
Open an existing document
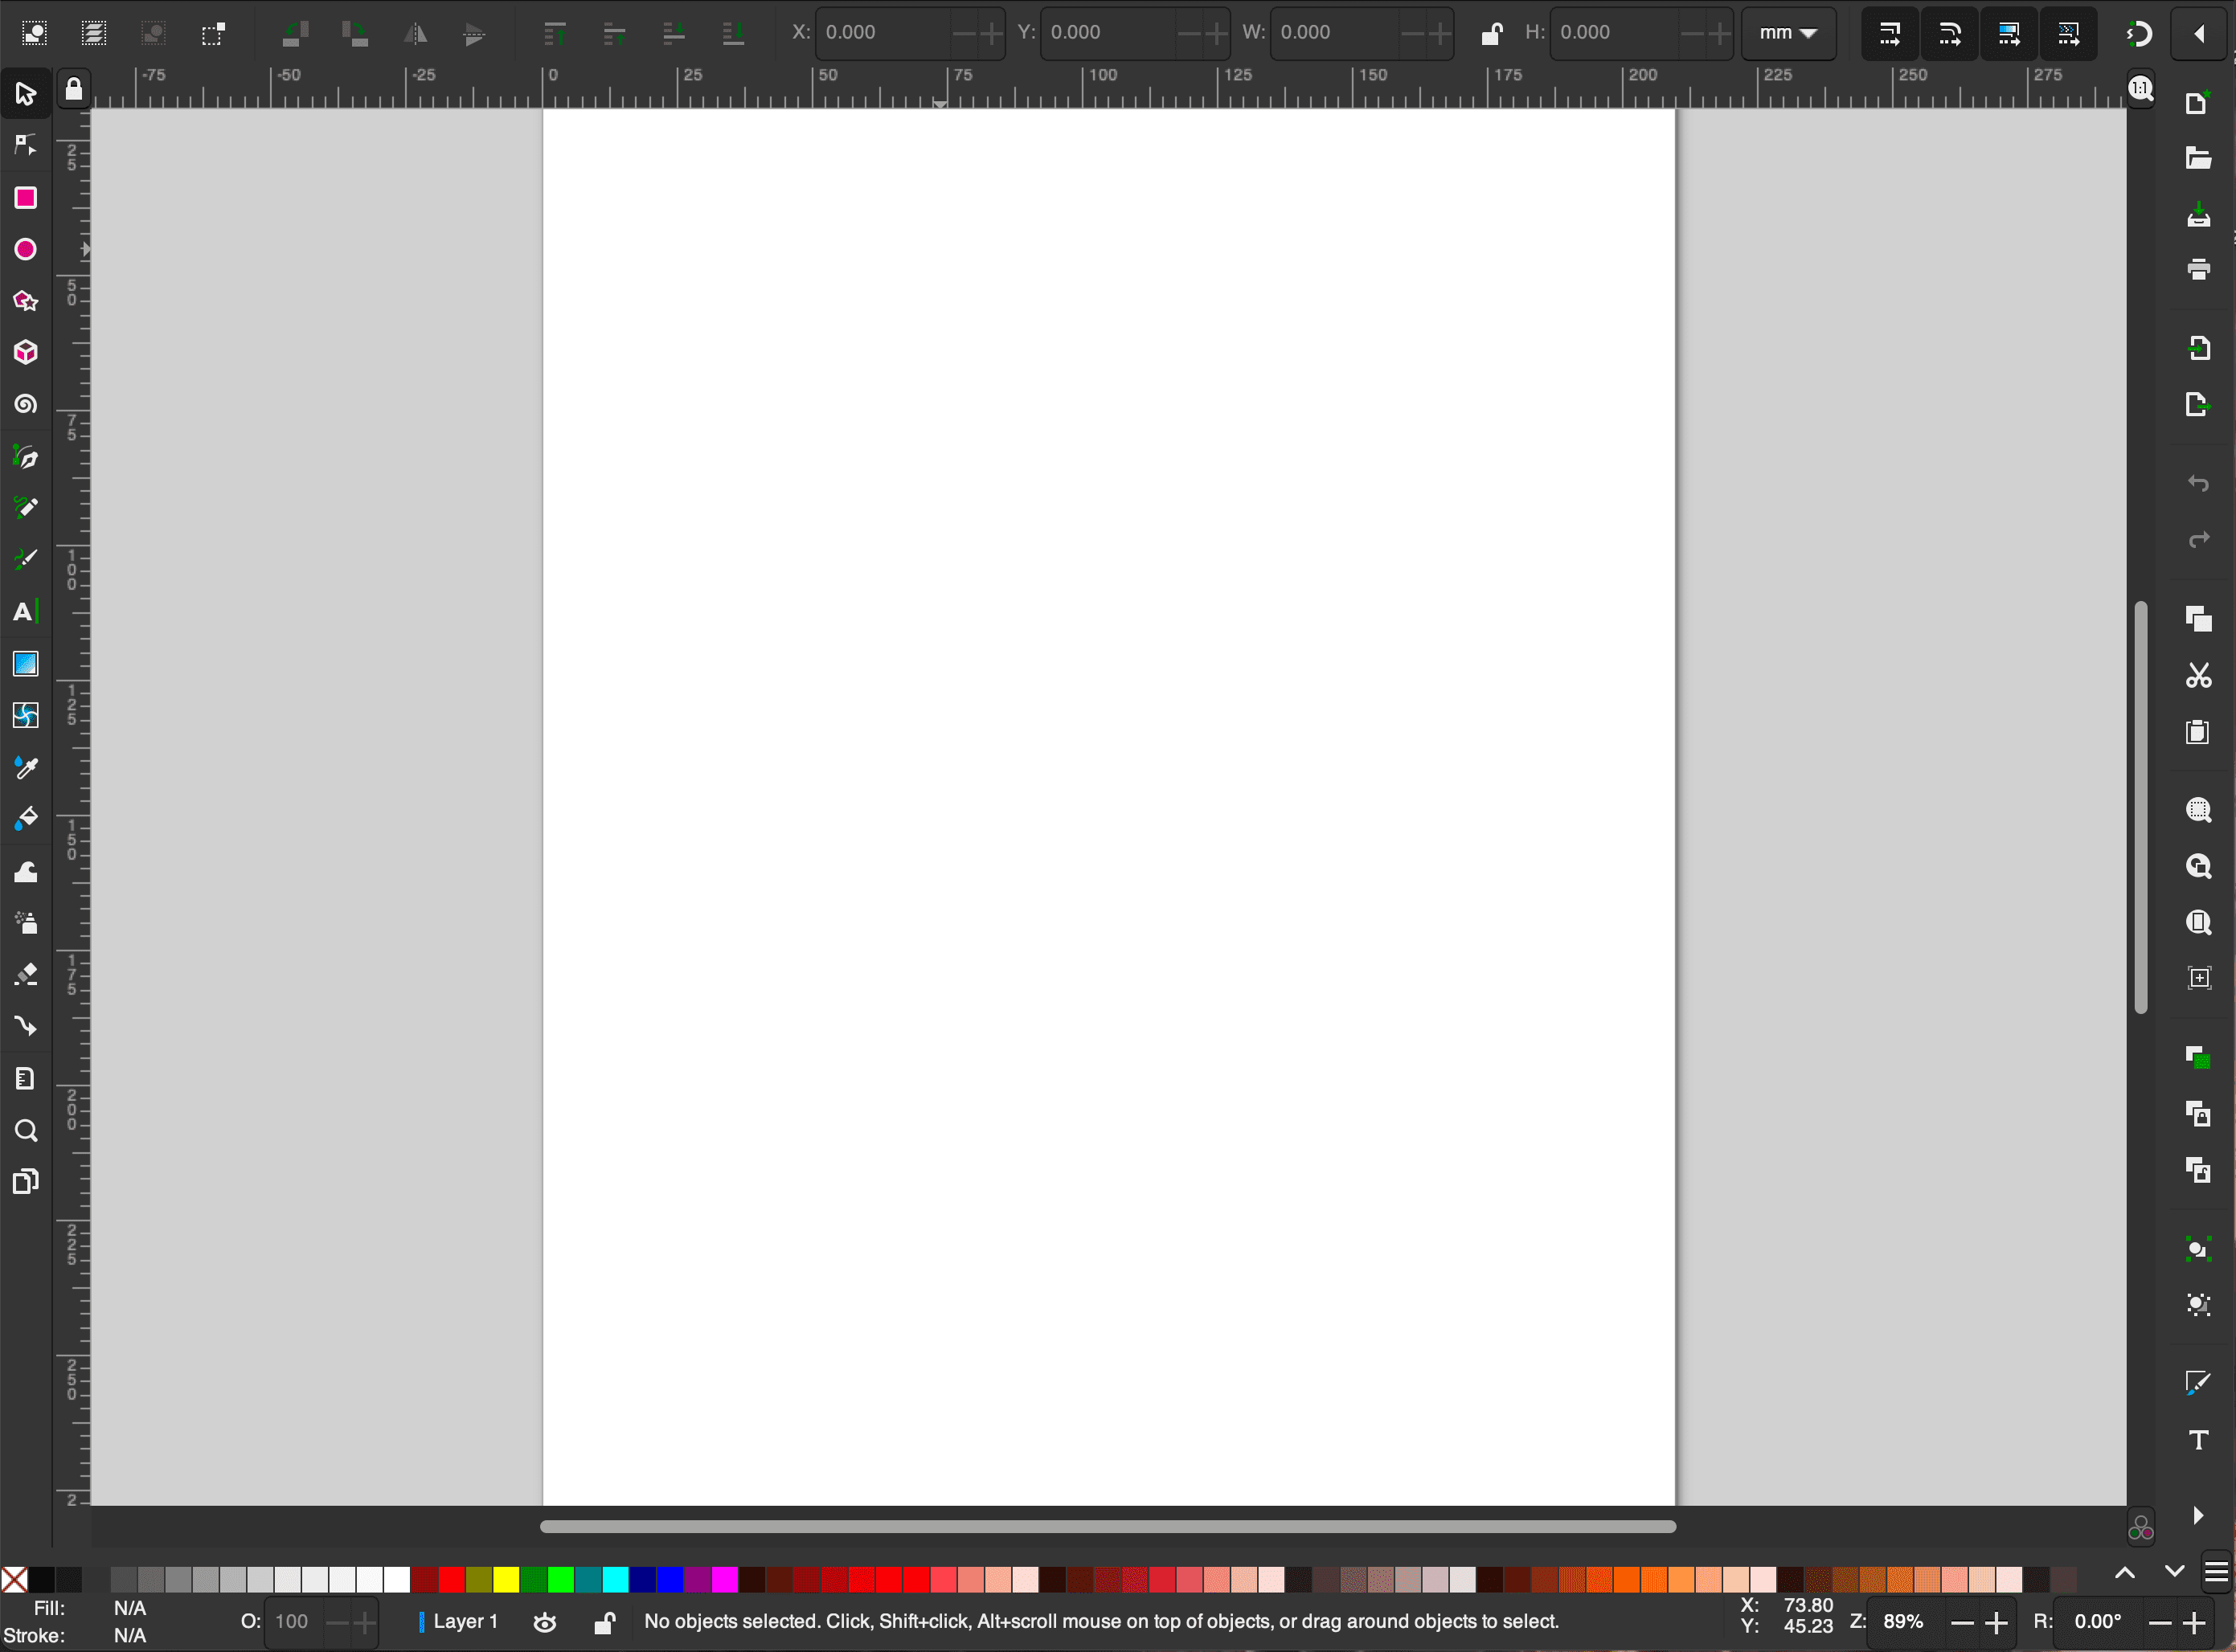pos(2198,158)
